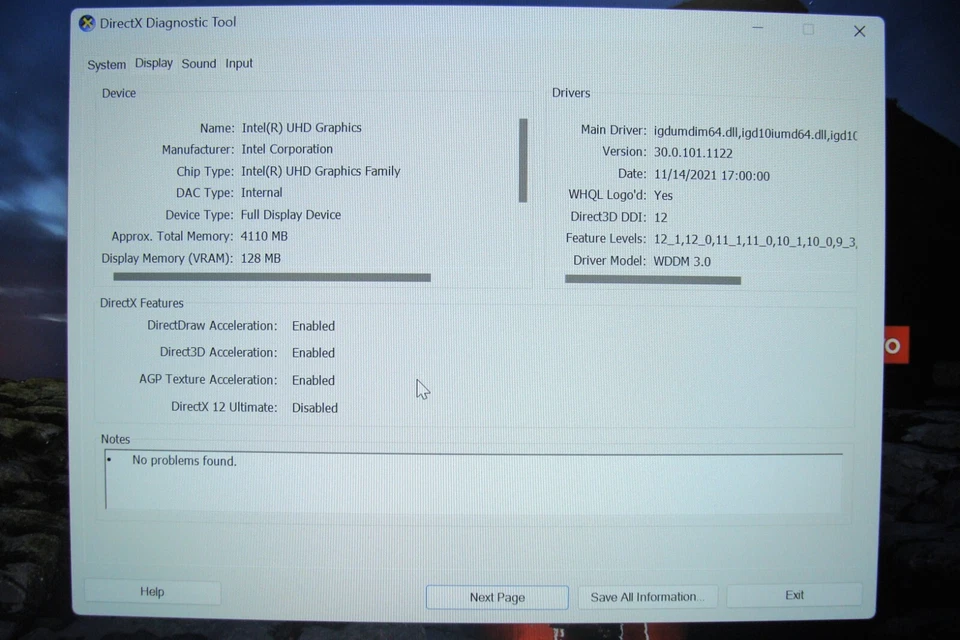Screen dimensions: 960x640
Task: Minimize the DirectX Diagnostic Tool window
Action: point(758,28)
